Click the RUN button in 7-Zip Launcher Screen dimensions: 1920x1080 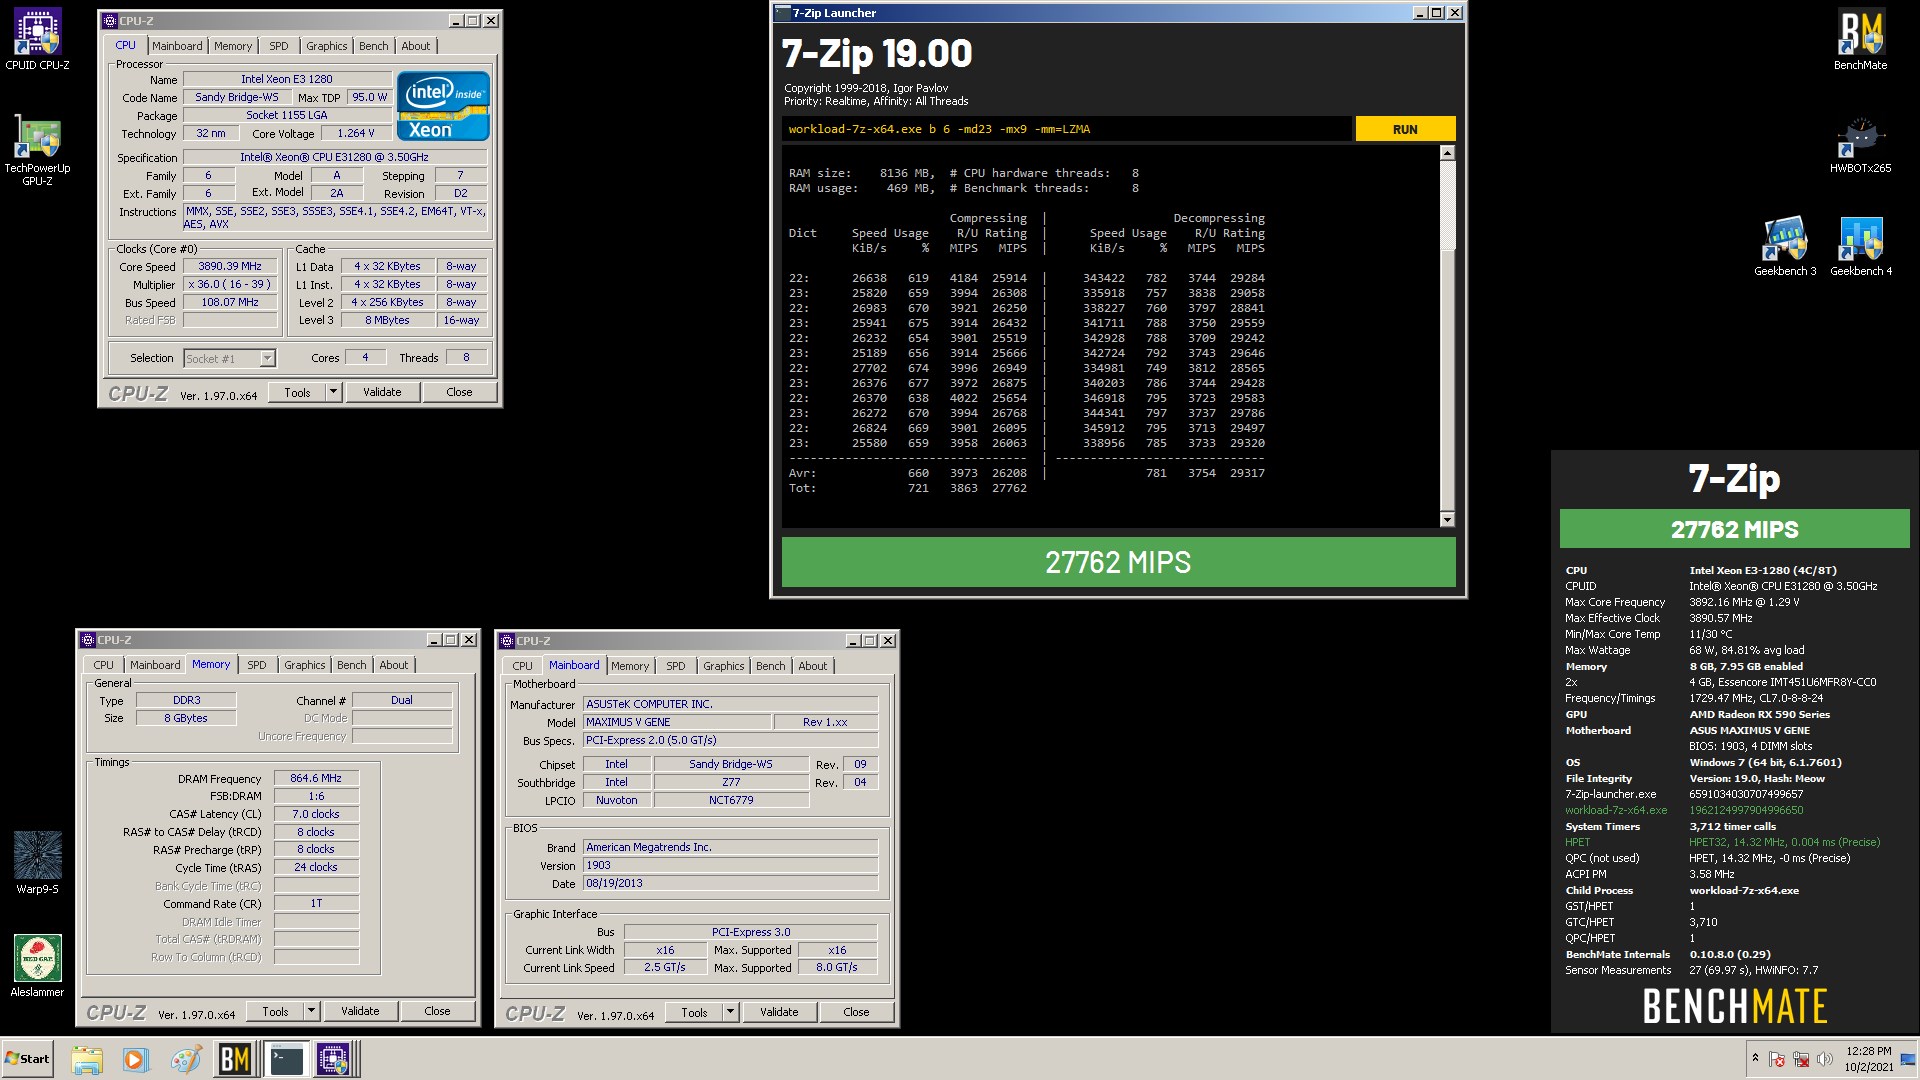pyautogui.click(x=1405, y=129)
